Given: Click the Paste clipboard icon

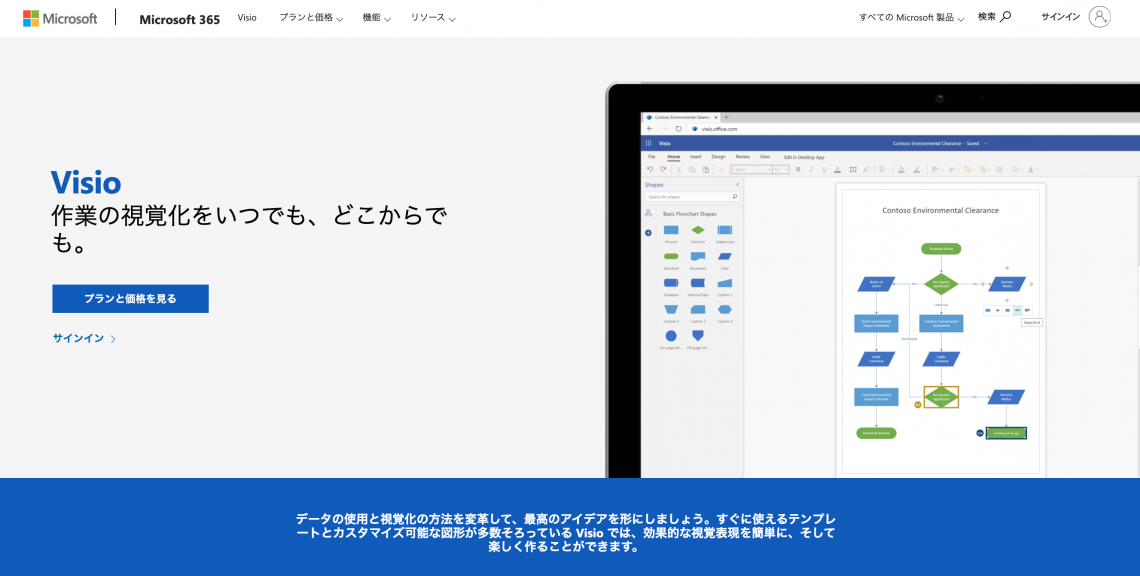Looking at the screenshot, I should (706, 169).
